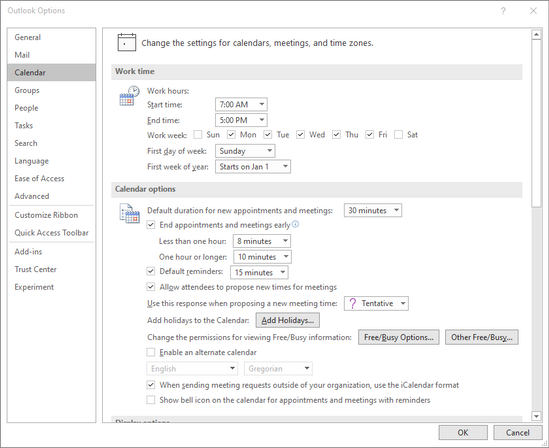This screenshot has width=549, height=448.
Task: Toggle the Default reminders checkbox
Action: tap(151, 271)
